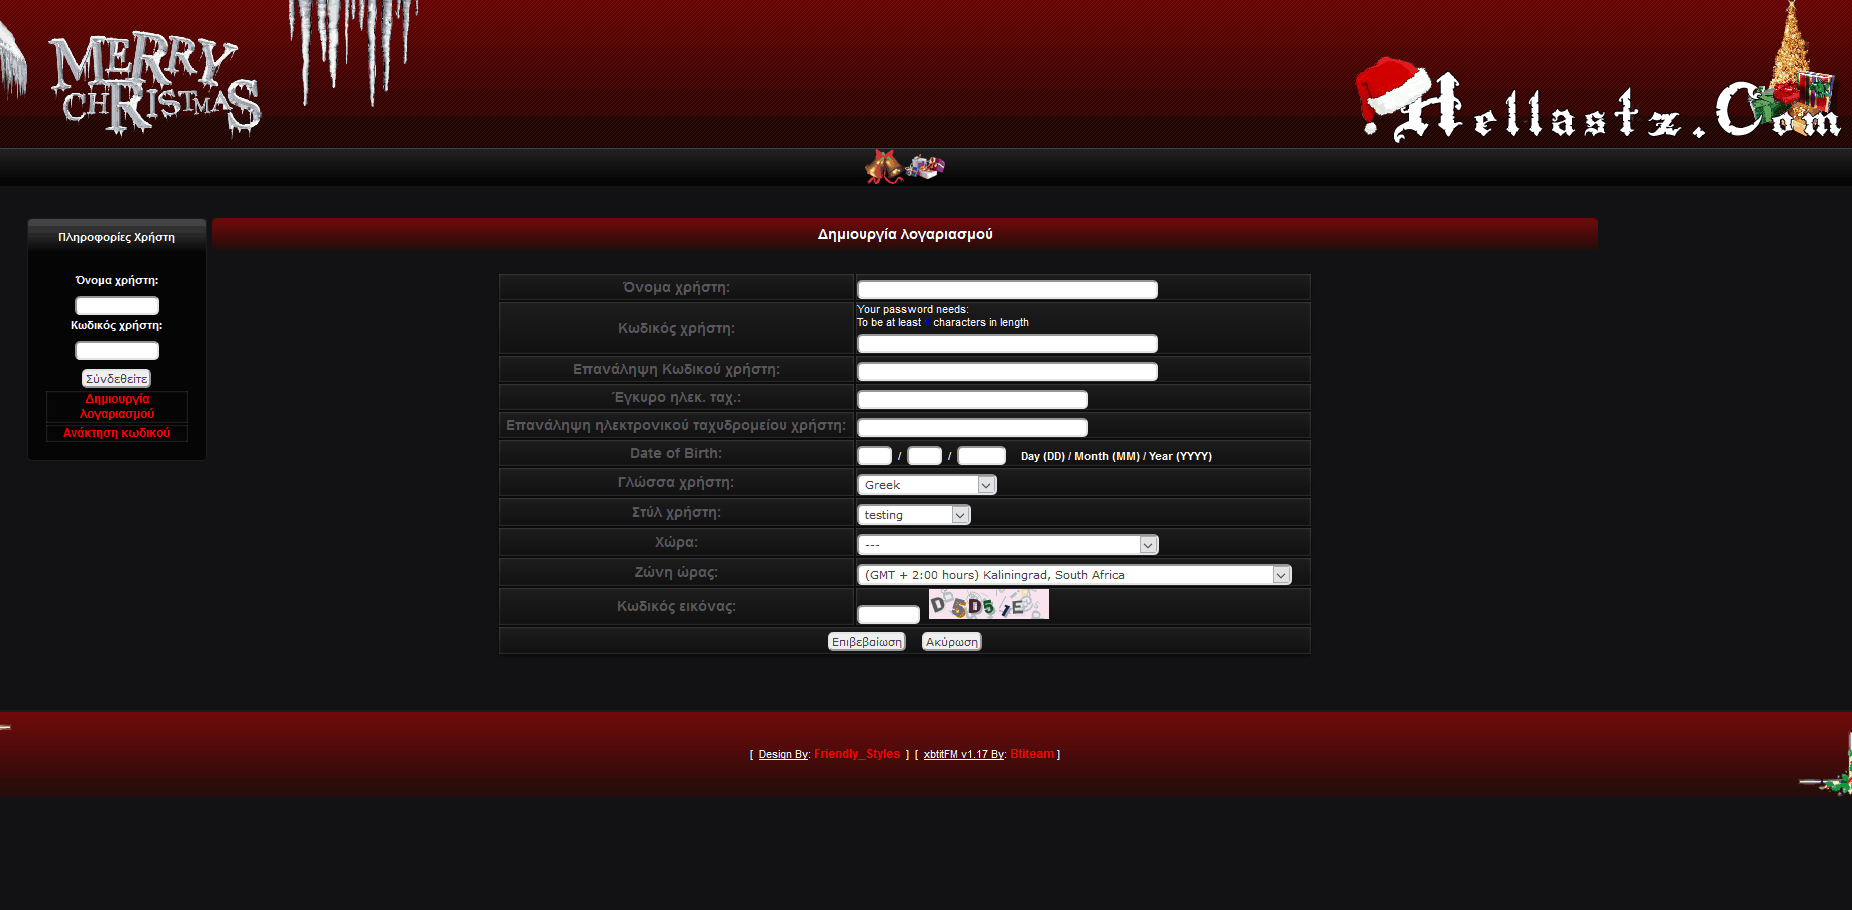1852x910 pixels.
Task: Follow the Friendly_Styles footer link
Action: 857,754
